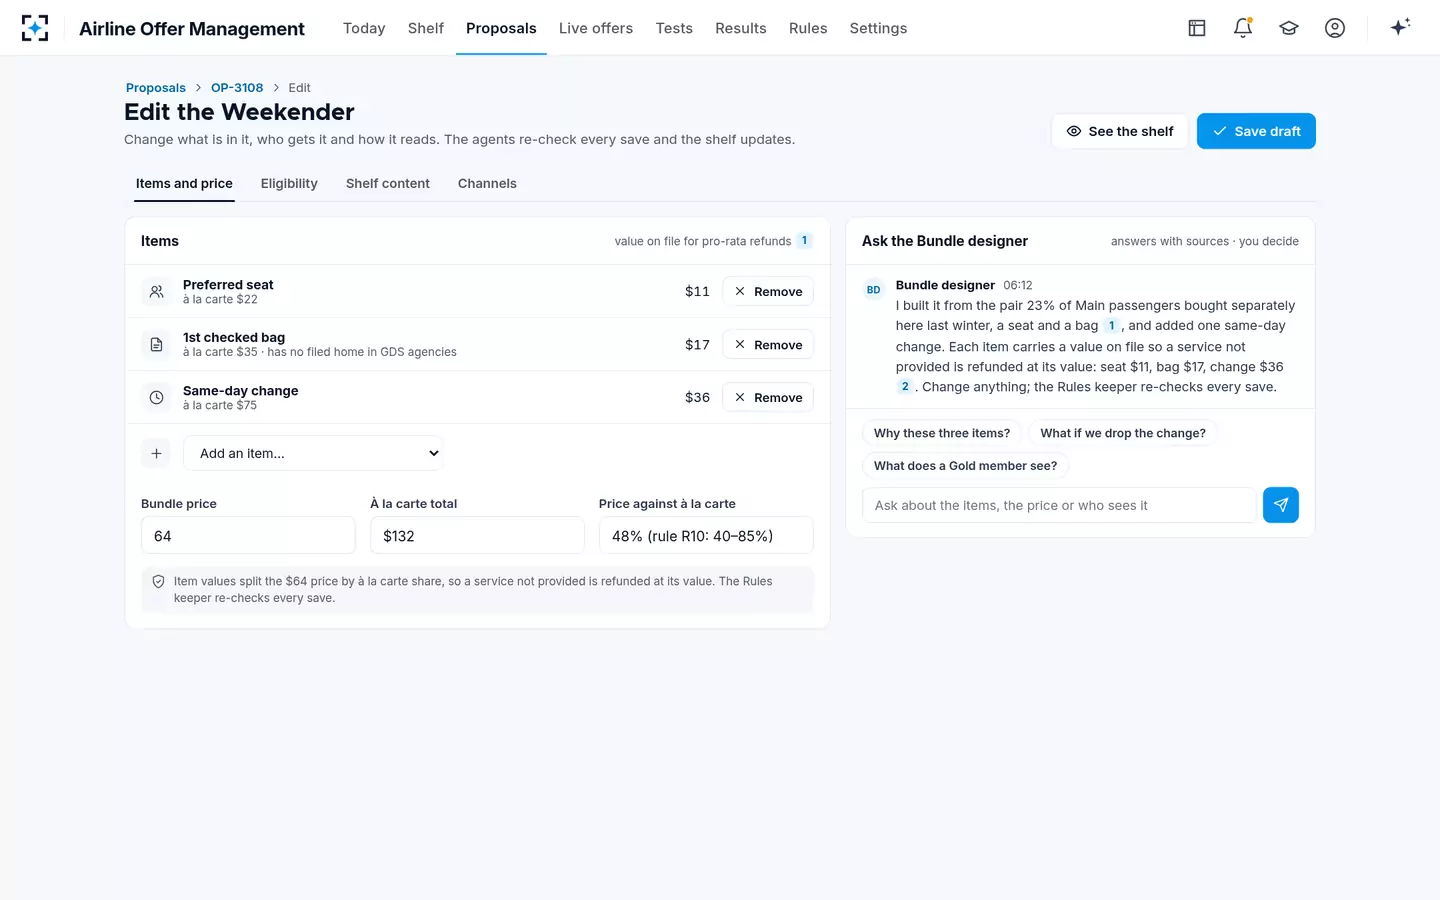Click See the shelf button
Image resolution: width=1440 pixels, height=900 pixels.
pyautogui.click(x=1120, y=131)
